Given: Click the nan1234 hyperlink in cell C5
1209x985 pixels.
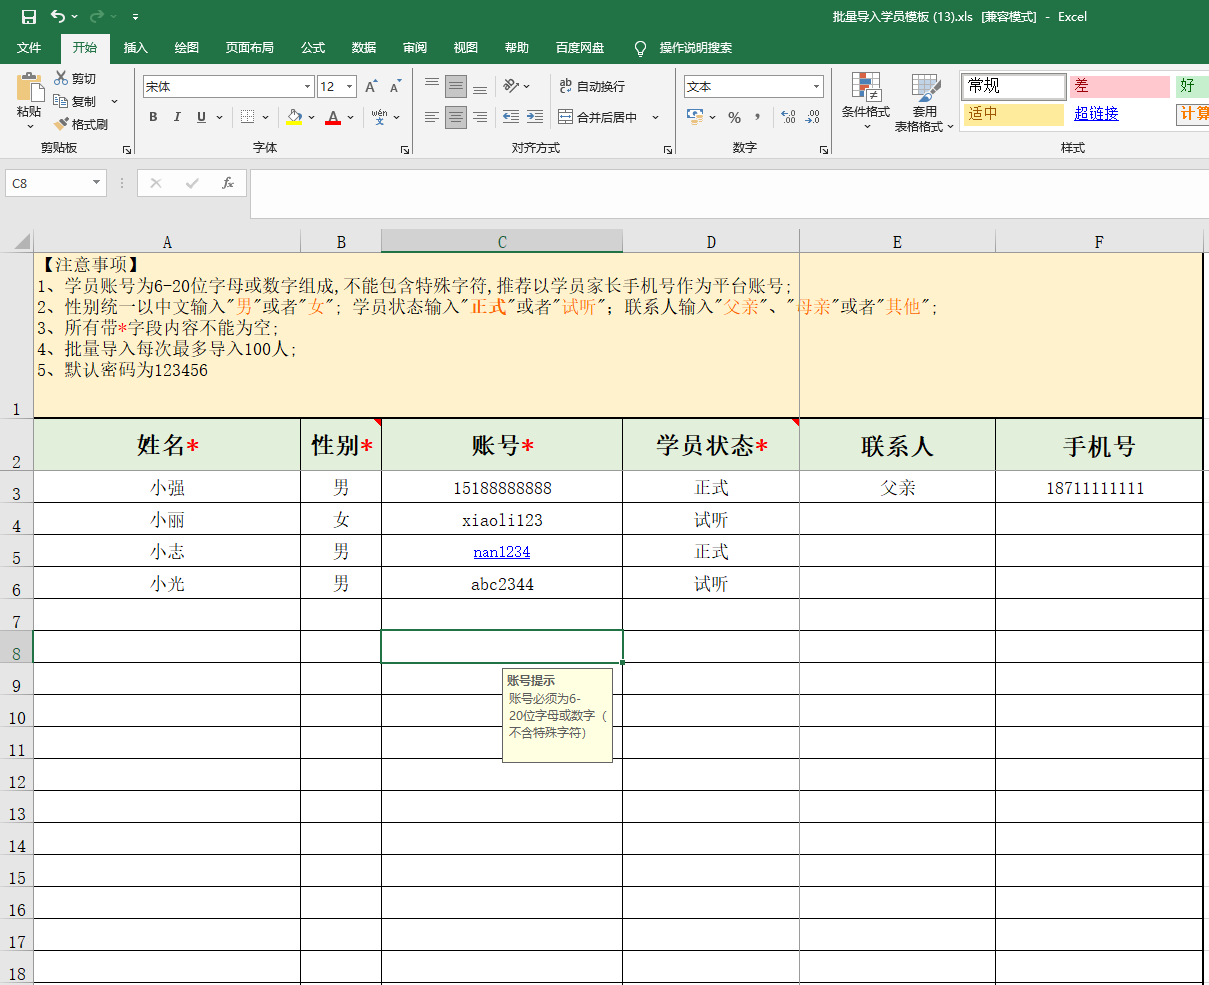Looking at the screenshot, I should tap(502, 552).
